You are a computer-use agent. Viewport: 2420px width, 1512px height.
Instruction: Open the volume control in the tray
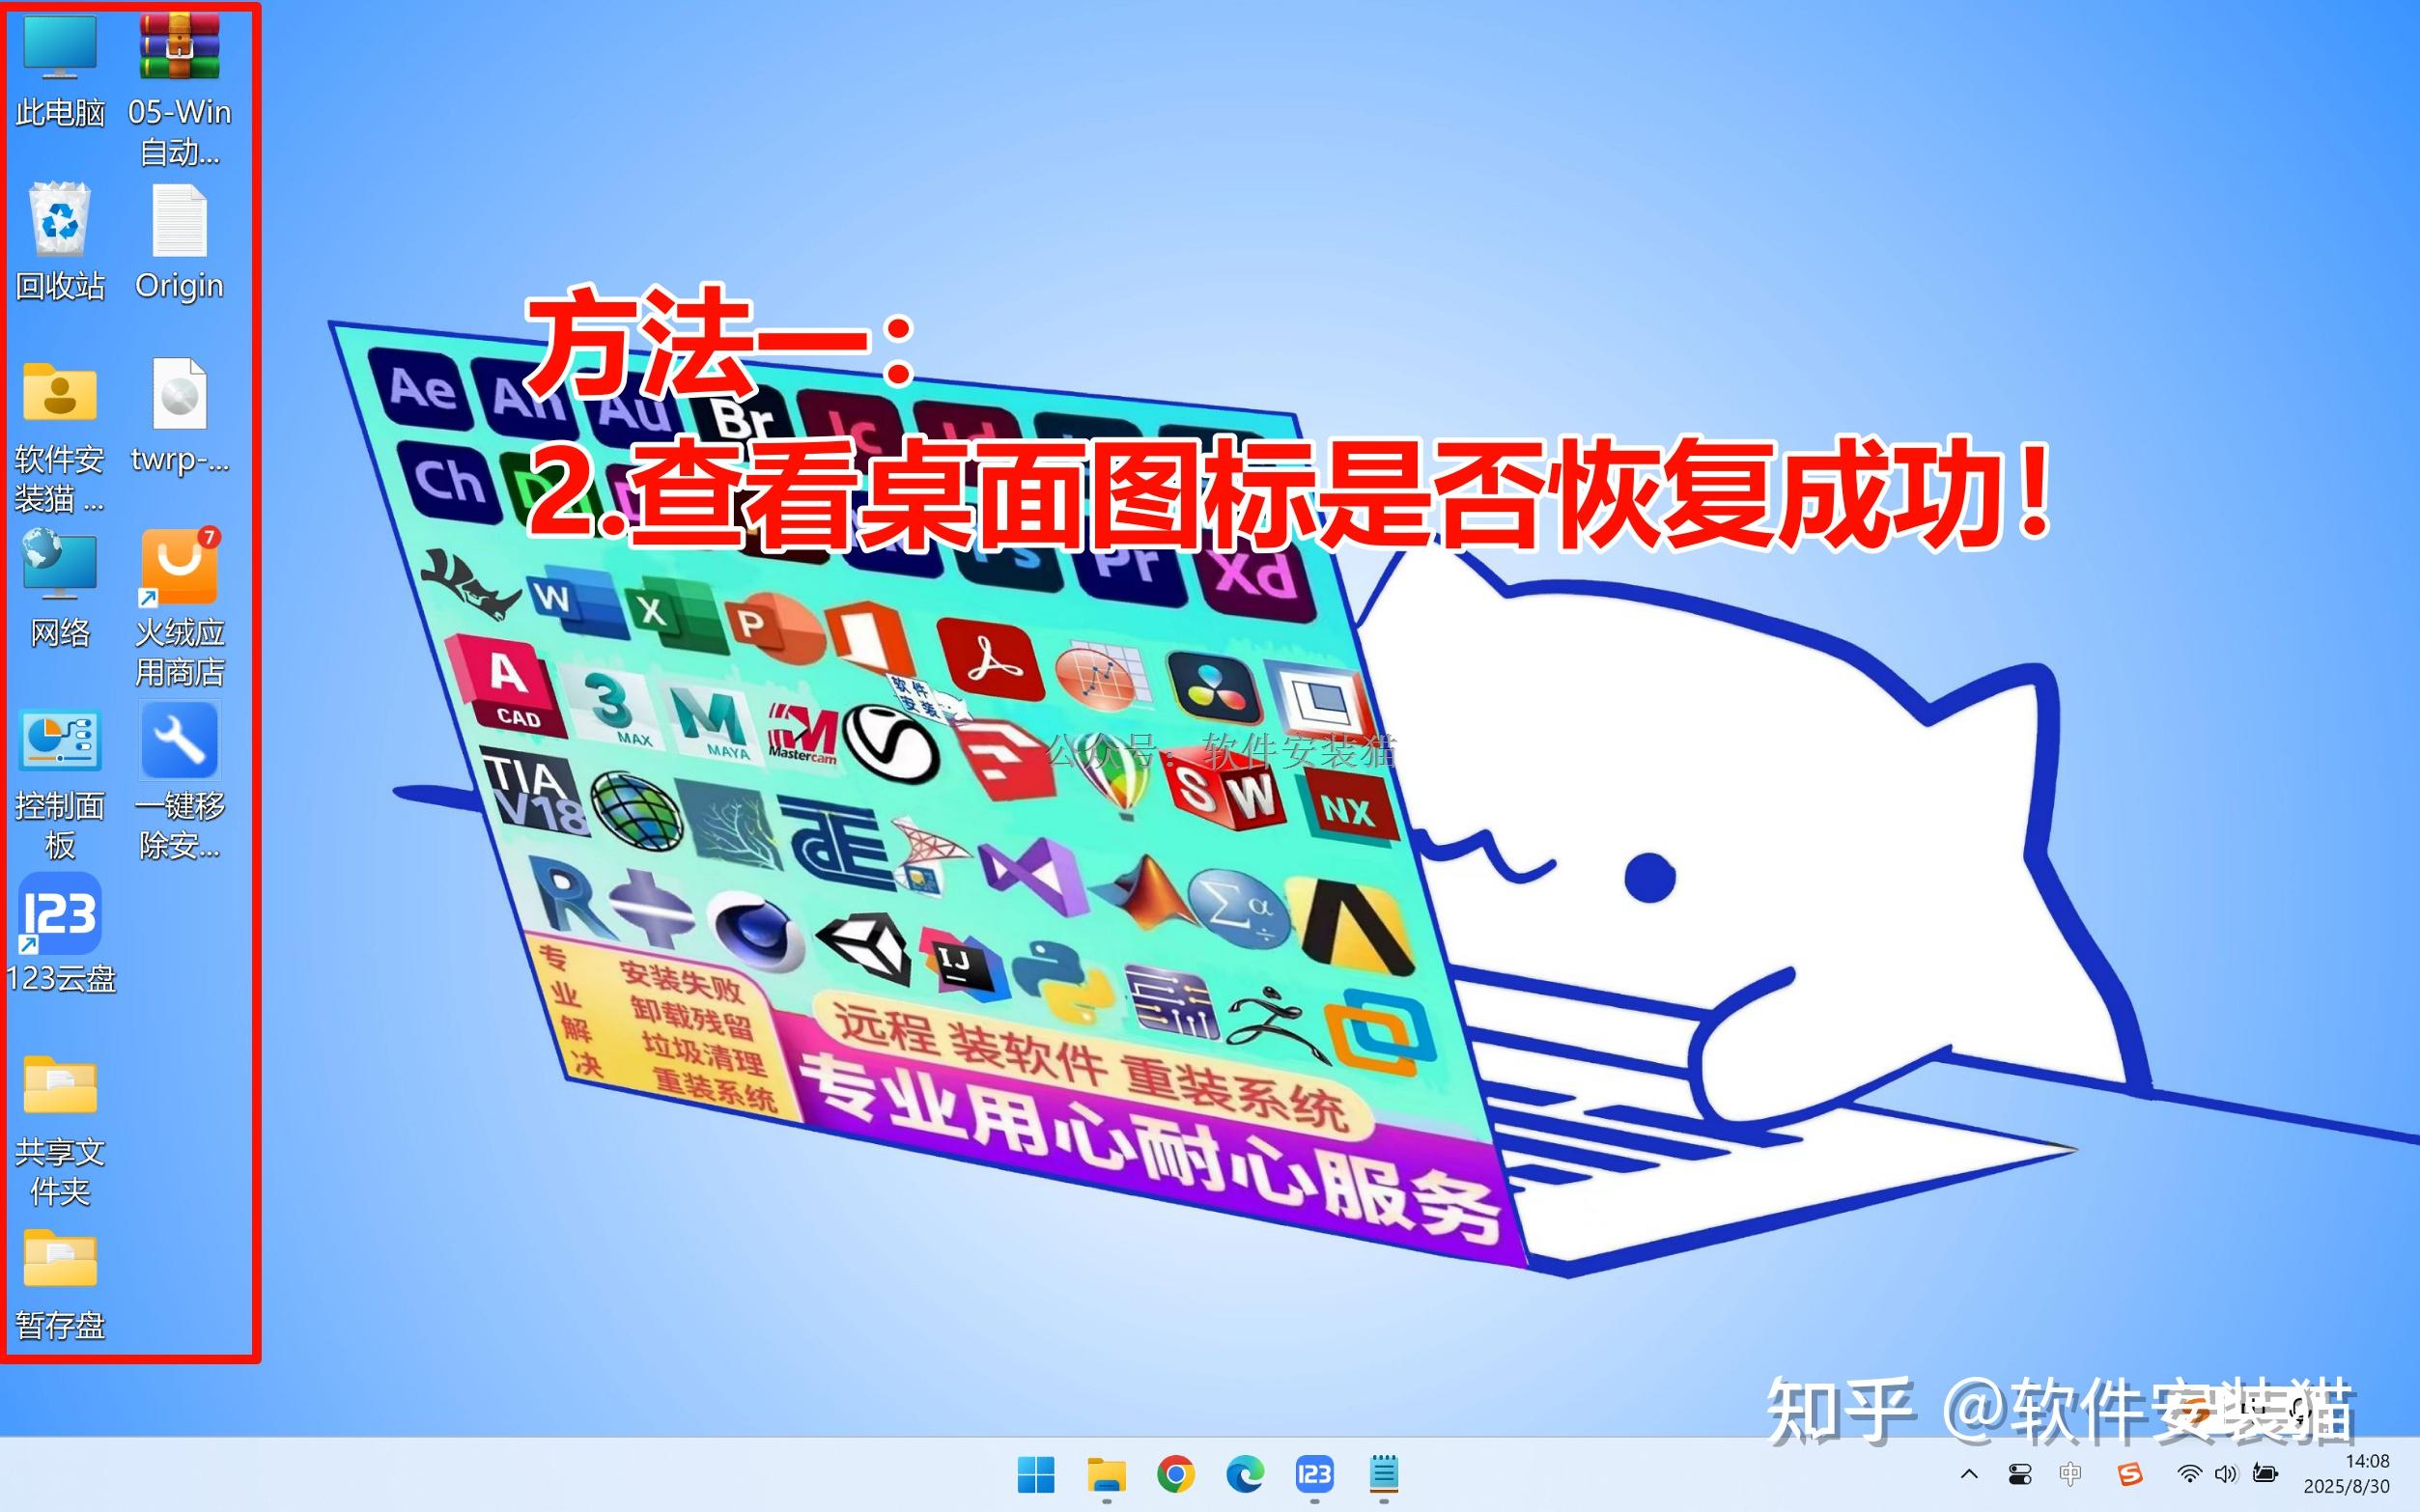(x=2225, y=1474)
